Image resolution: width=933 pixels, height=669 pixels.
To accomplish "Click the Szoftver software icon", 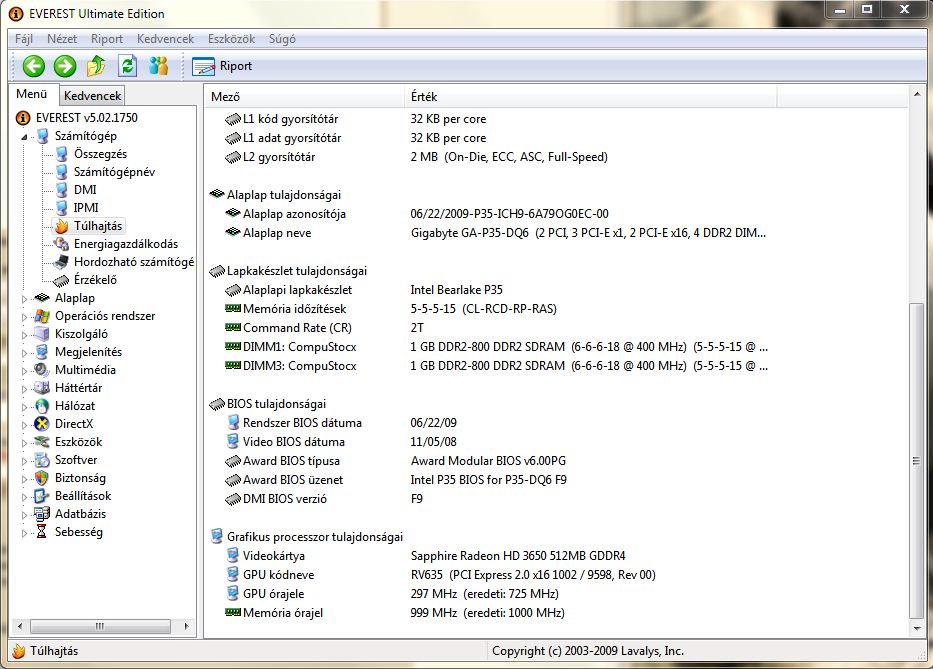I will pos(42,460).
